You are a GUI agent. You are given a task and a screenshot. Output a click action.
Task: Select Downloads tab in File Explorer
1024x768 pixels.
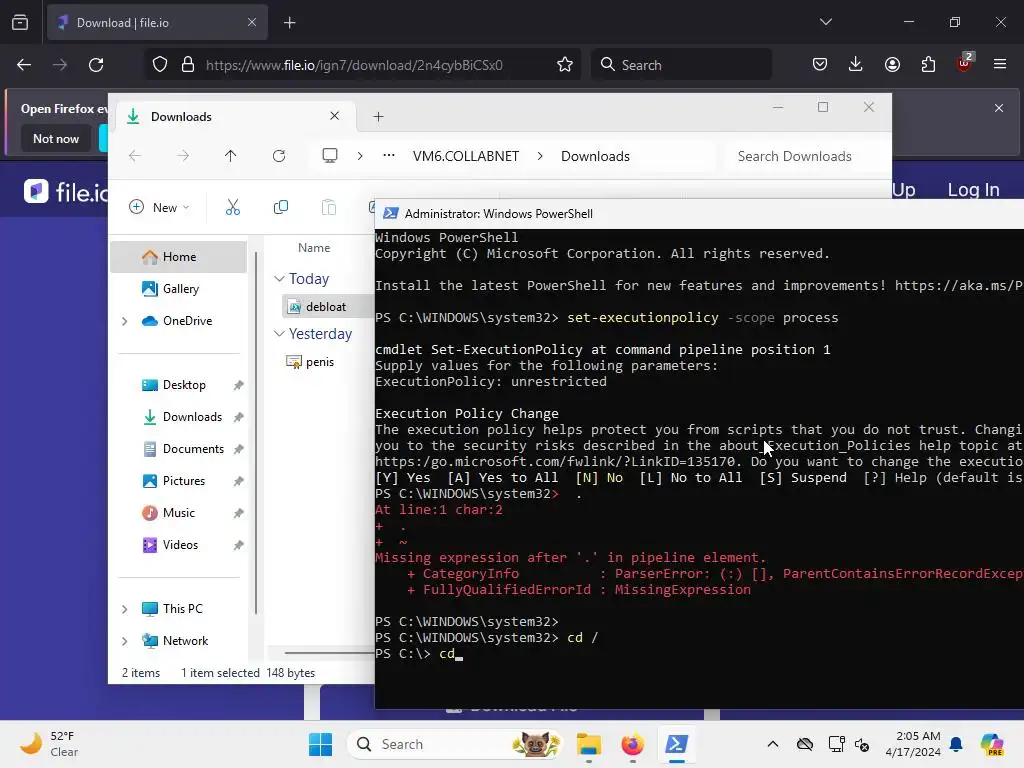234,116
